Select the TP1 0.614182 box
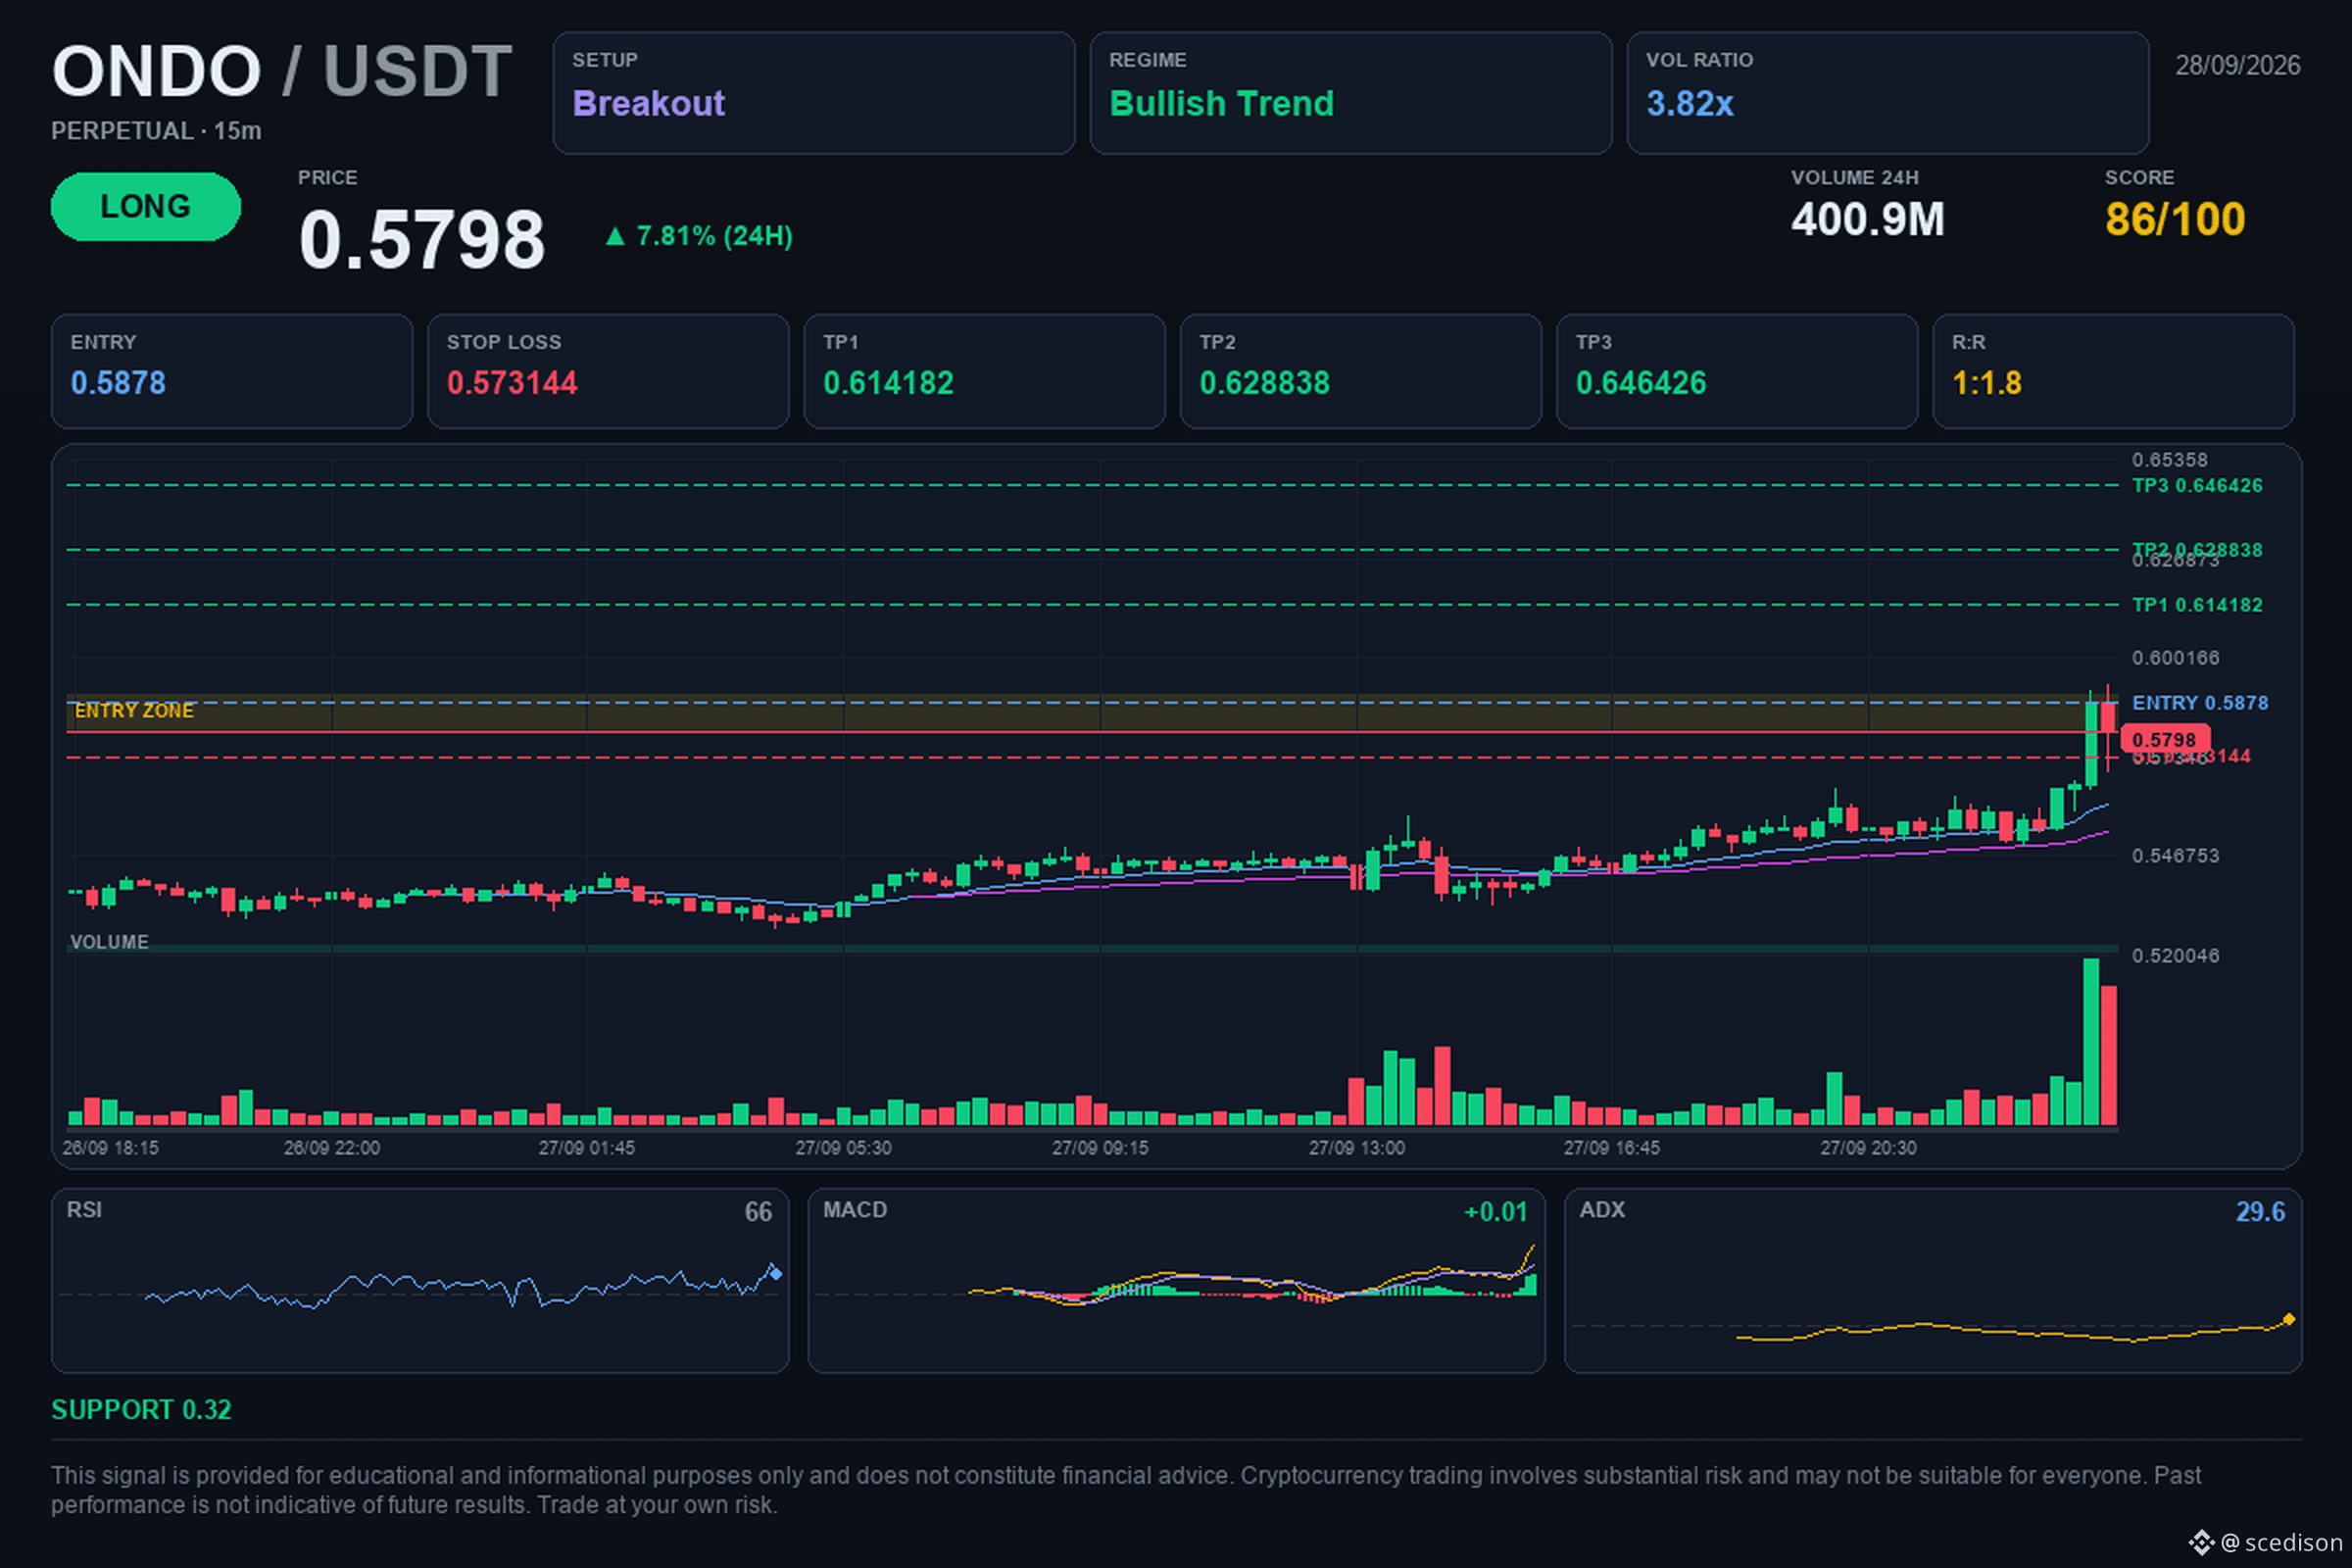Screen dimensions: 2352x1568 (x=984, y=371)
